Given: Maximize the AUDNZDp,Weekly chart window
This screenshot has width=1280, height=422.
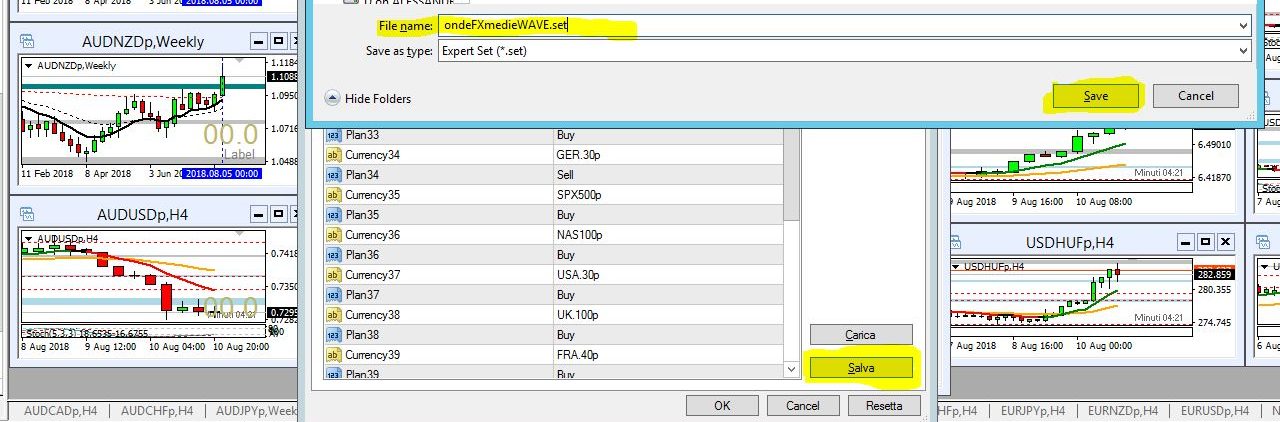Looking at the screenshot, I should click(x=279, y=41).
